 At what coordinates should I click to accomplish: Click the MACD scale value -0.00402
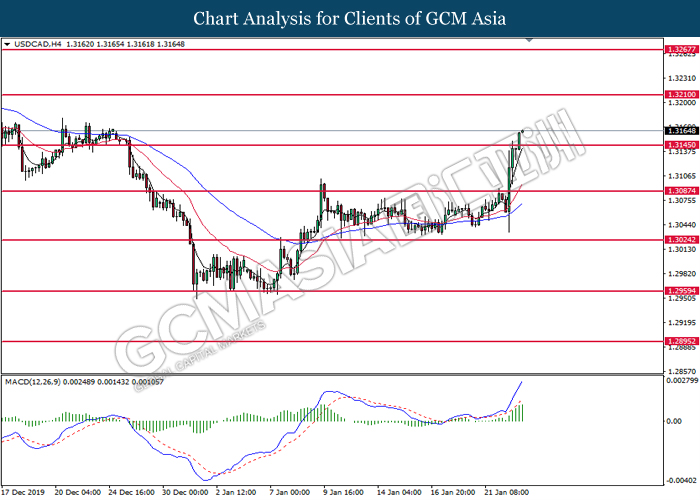[682, 481]
